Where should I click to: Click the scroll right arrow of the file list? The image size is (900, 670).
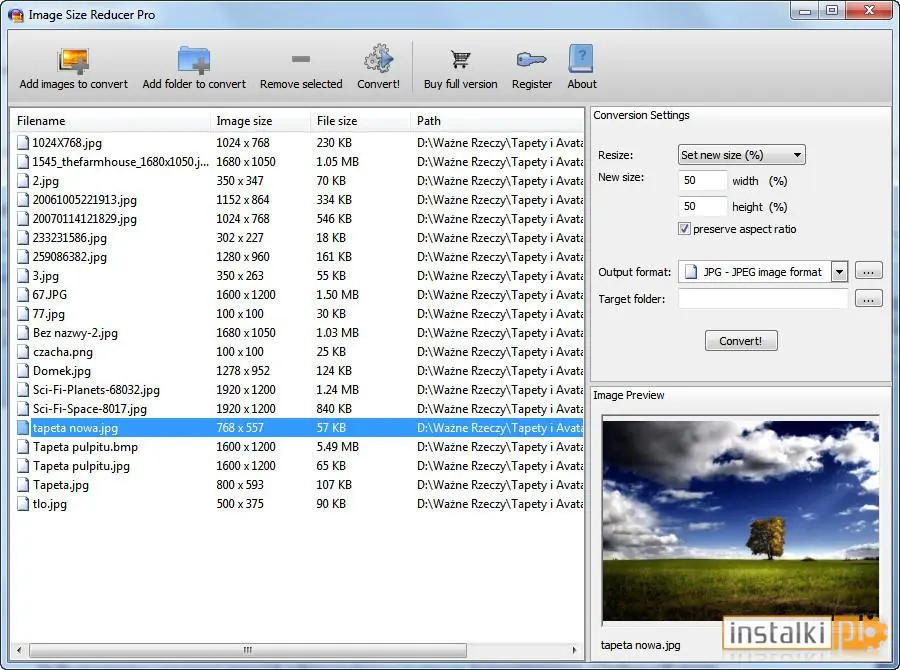pyautogui.click(x=575, y=650)
